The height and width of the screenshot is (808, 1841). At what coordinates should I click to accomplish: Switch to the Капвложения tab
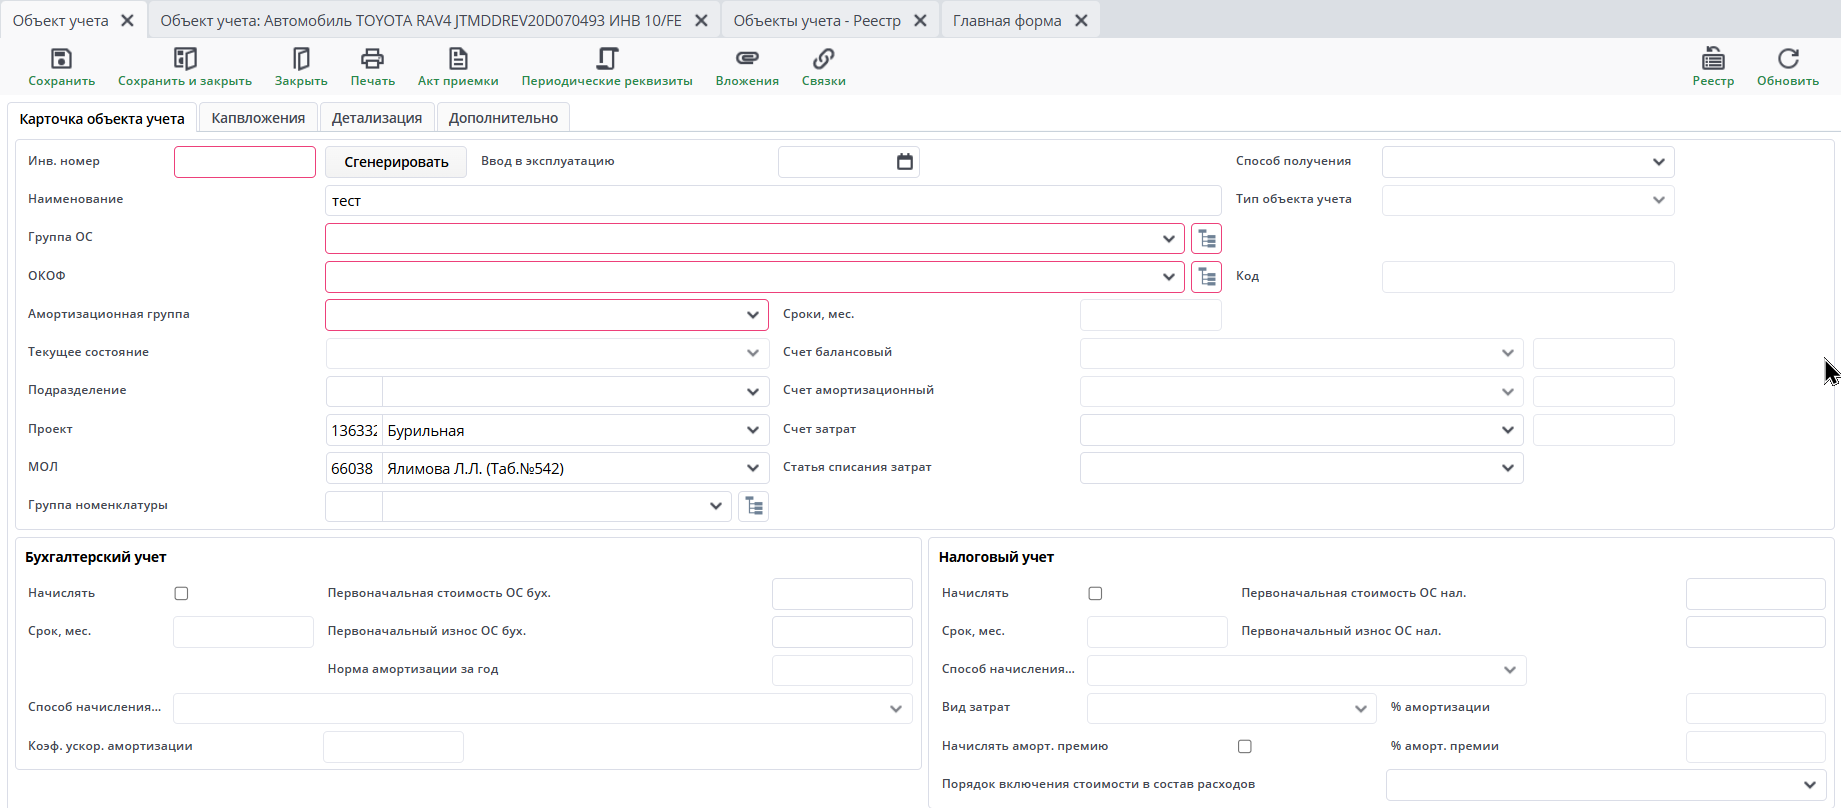[258, 118]
